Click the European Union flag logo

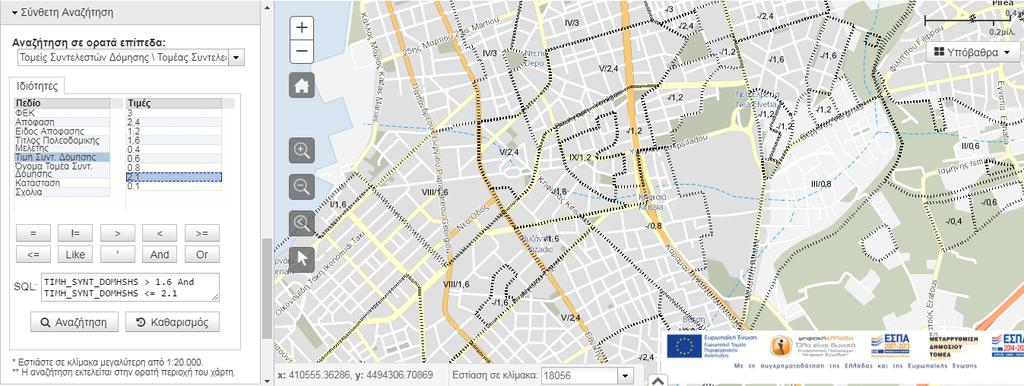tap(685, 346)
